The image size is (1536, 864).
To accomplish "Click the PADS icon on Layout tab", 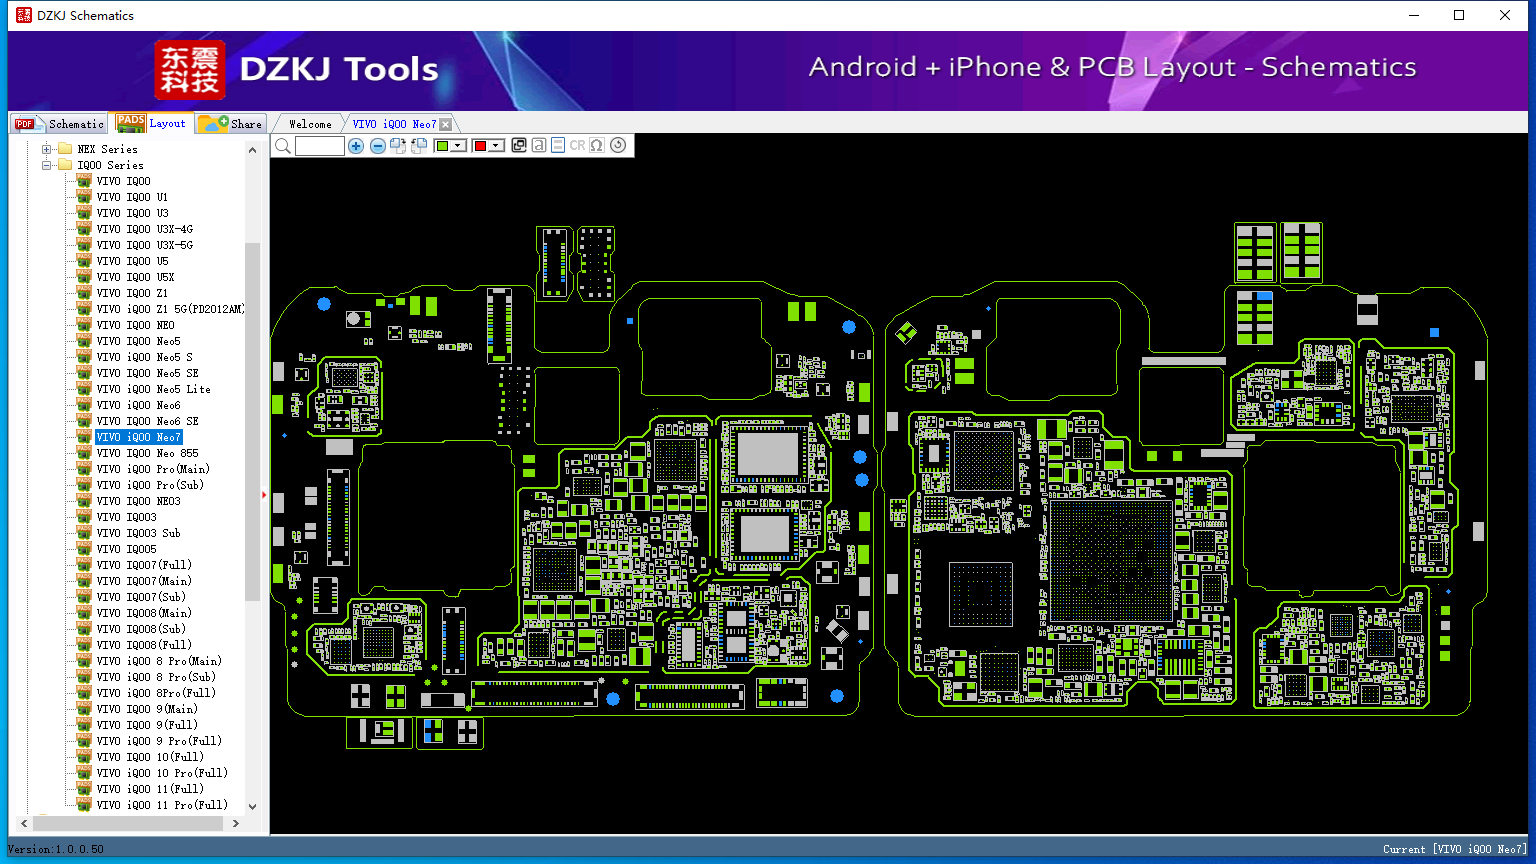I will (131, 122).
